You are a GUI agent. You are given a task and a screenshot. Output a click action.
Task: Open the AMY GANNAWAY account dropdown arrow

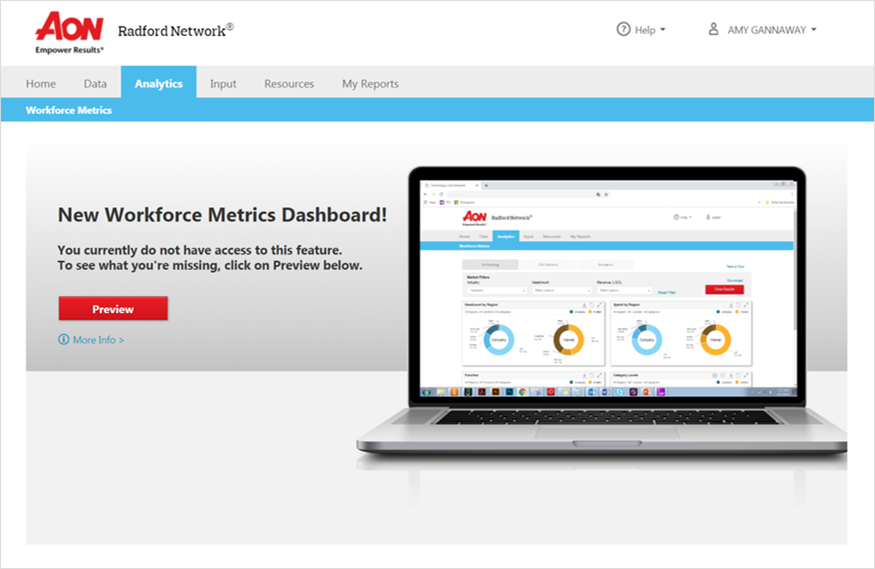814,30
